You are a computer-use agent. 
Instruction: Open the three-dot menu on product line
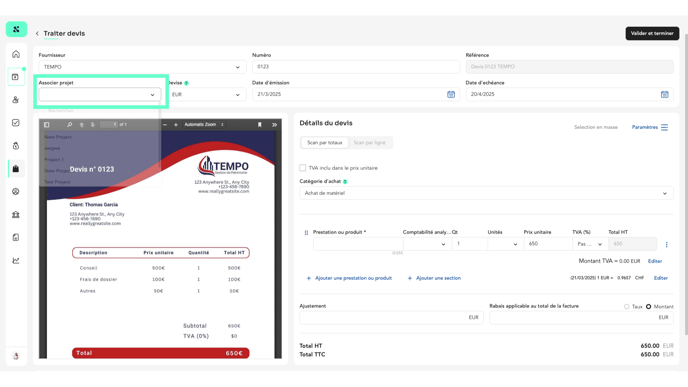point(666,244)
